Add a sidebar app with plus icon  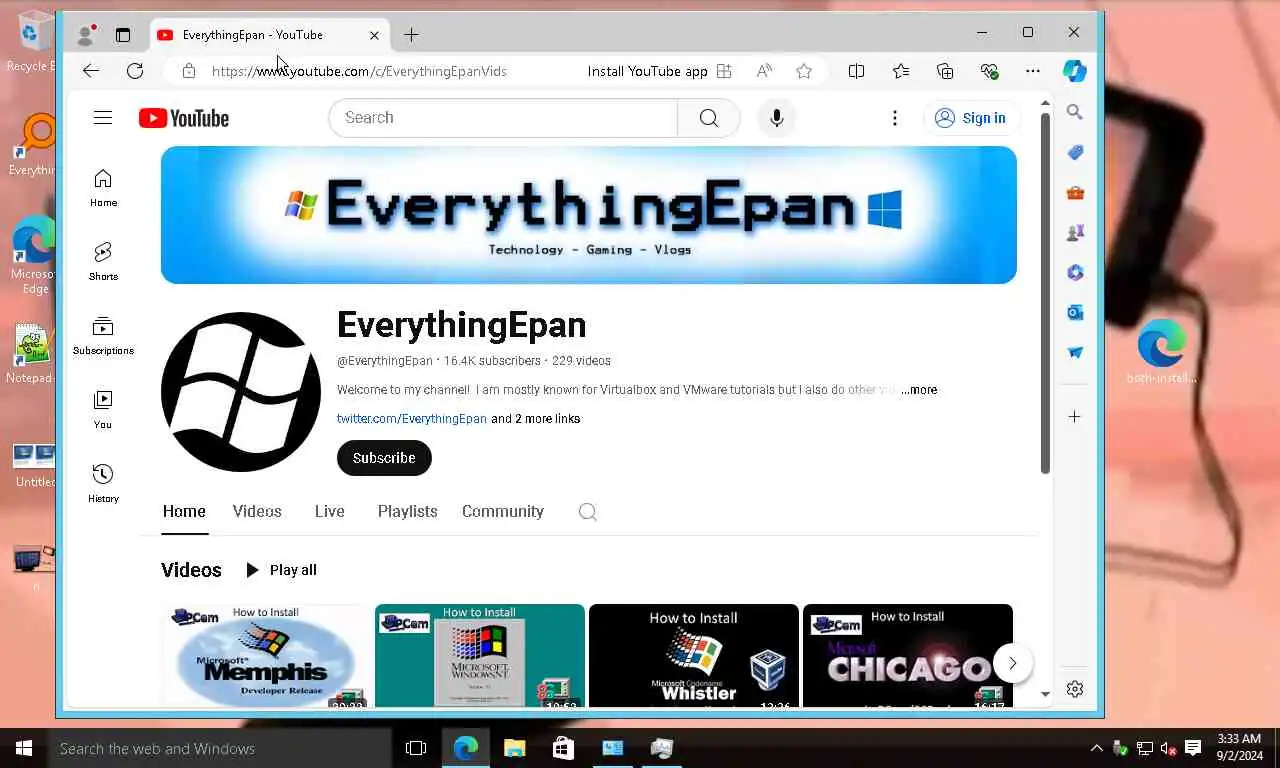point(1075,416)
